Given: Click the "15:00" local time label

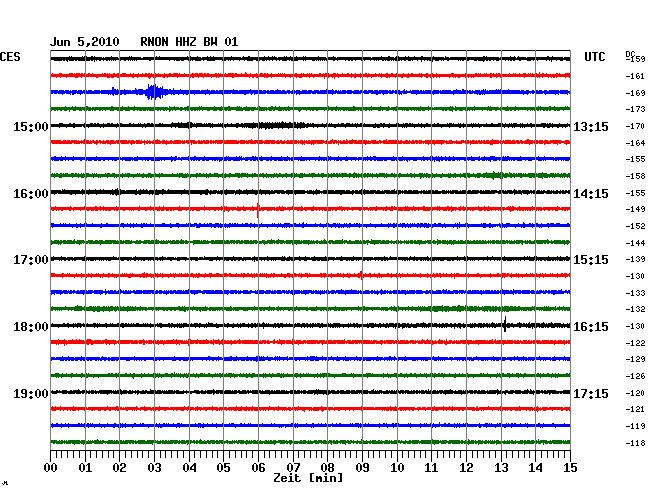Looking at the screenshot, I should point(31,126).
